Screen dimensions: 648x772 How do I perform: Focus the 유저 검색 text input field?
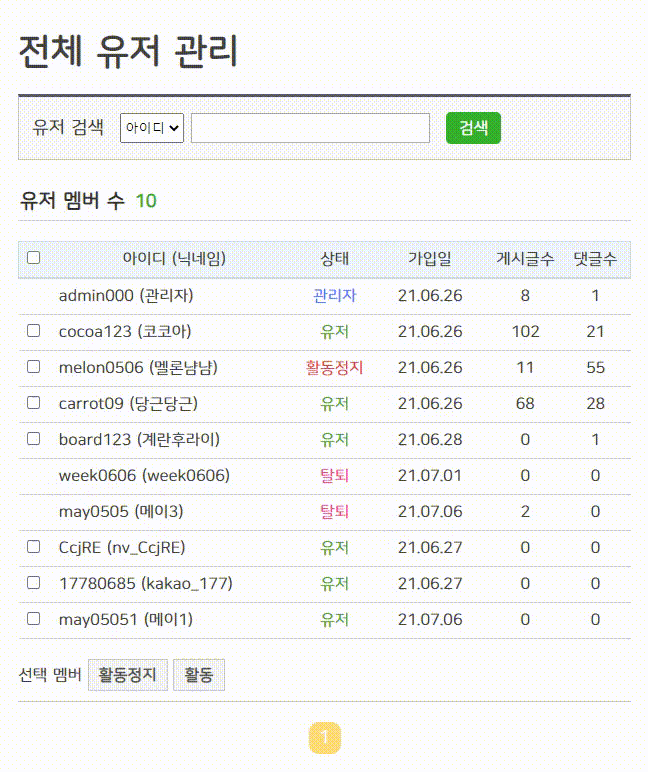pos(310,128)
